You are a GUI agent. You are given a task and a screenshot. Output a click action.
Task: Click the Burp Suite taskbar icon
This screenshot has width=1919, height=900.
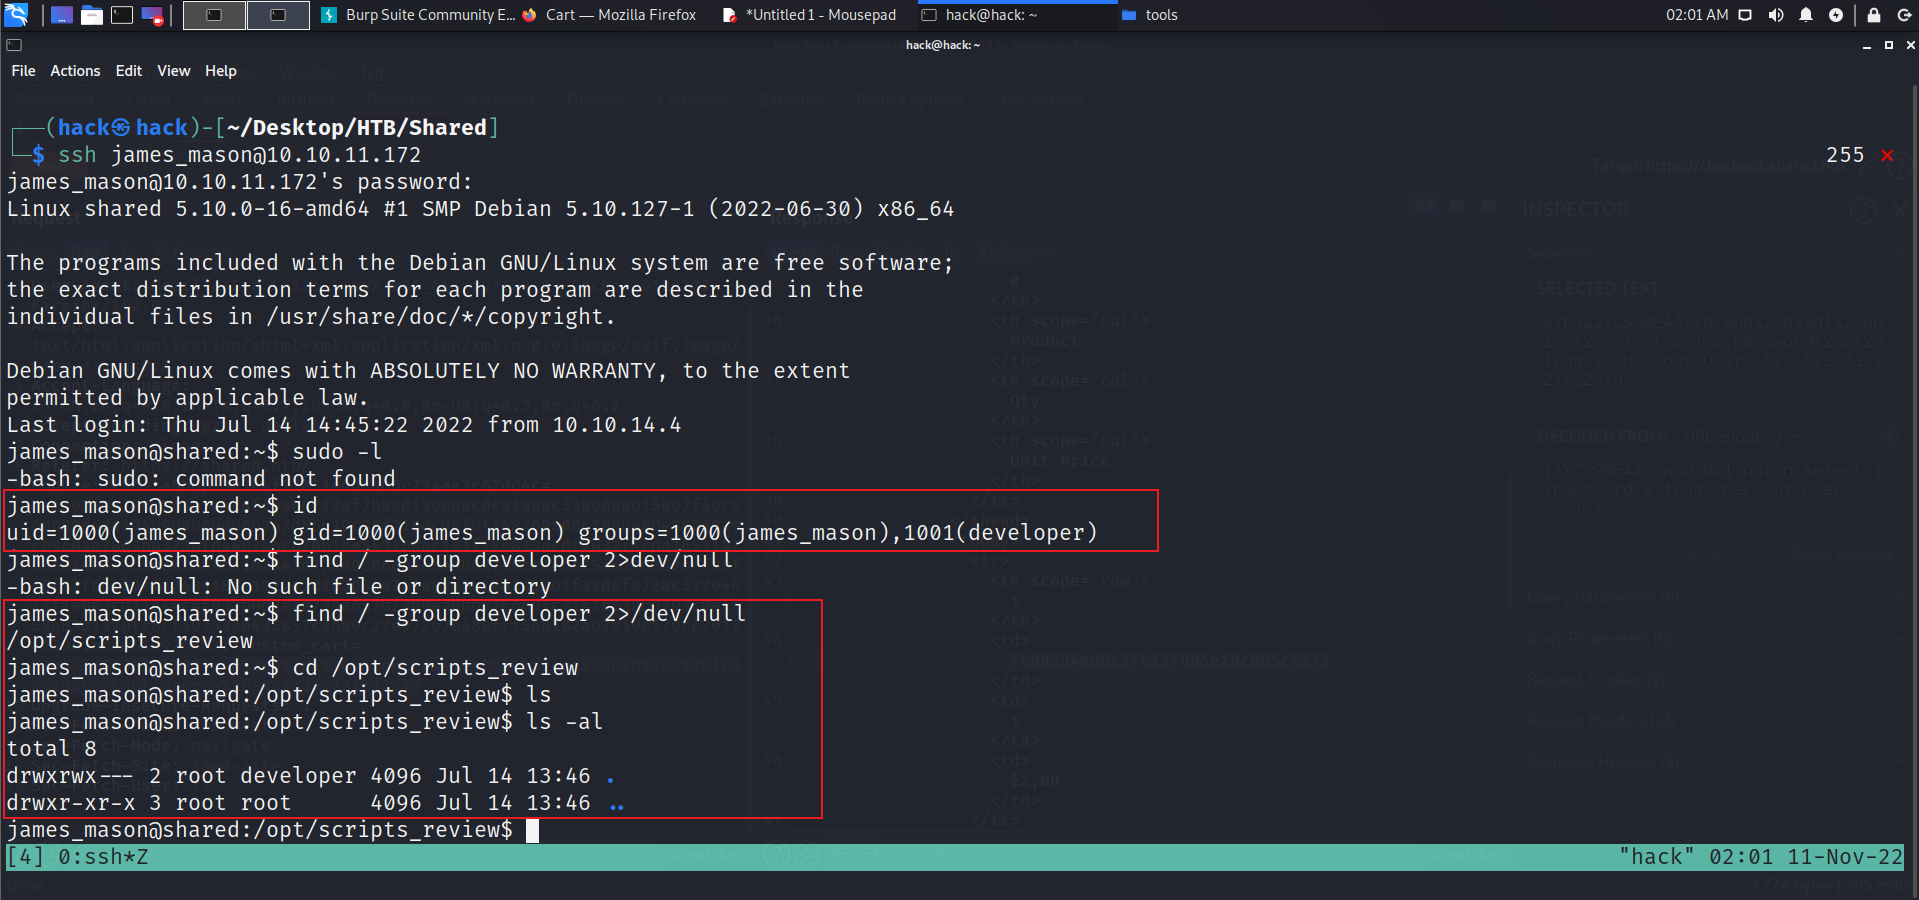pos(329,15)
